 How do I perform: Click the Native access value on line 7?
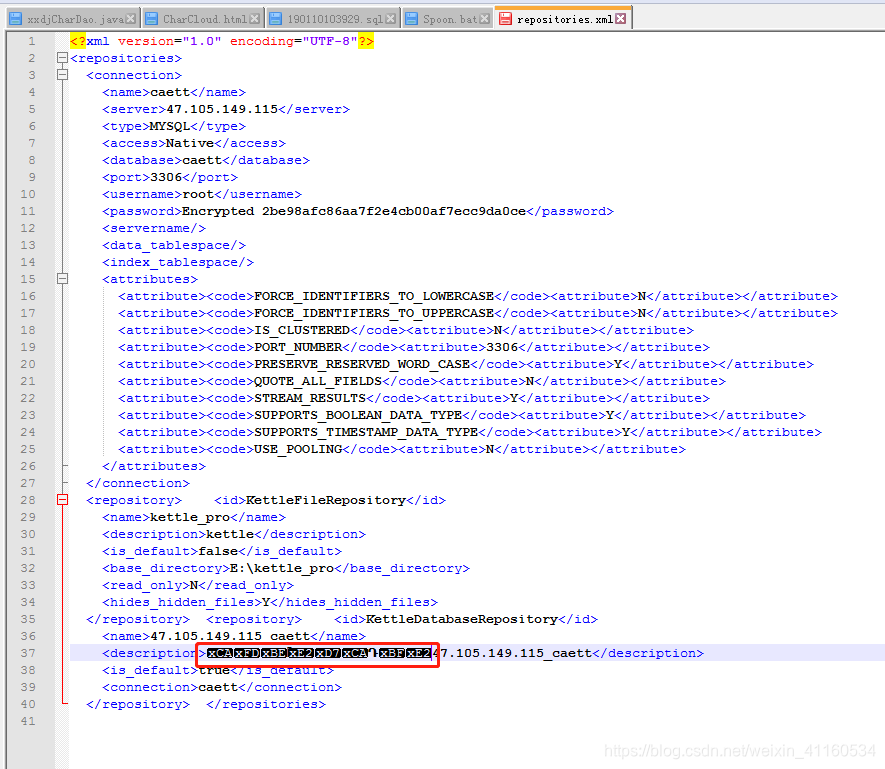pyautogui.click(x=190, y=143)
